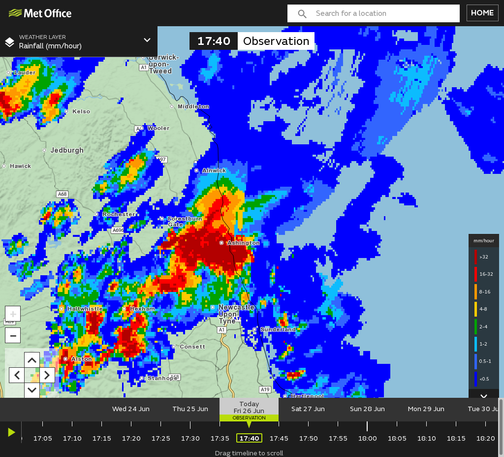Click the Alnwick map label
Image resolution: width=504 pixels, height=457 pixels.
(x=214, y=170)
